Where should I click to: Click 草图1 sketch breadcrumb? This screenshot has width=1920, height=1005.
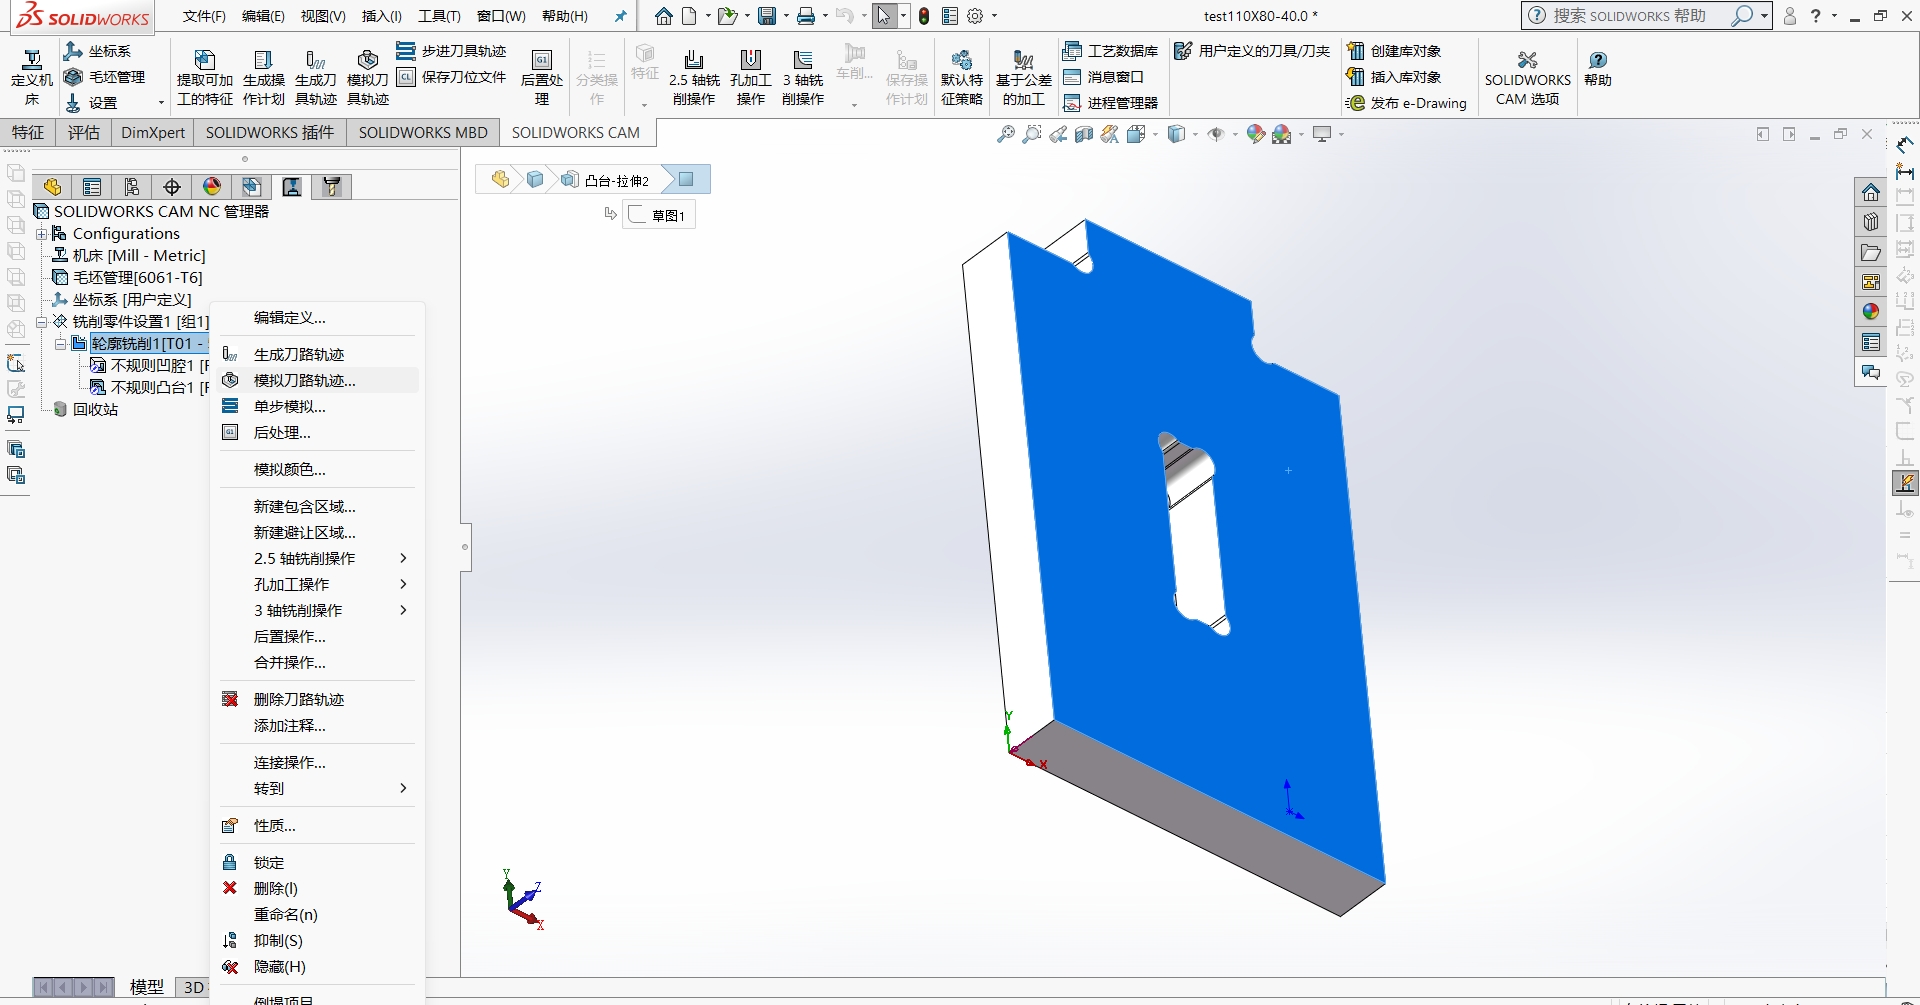coord(659,215)
